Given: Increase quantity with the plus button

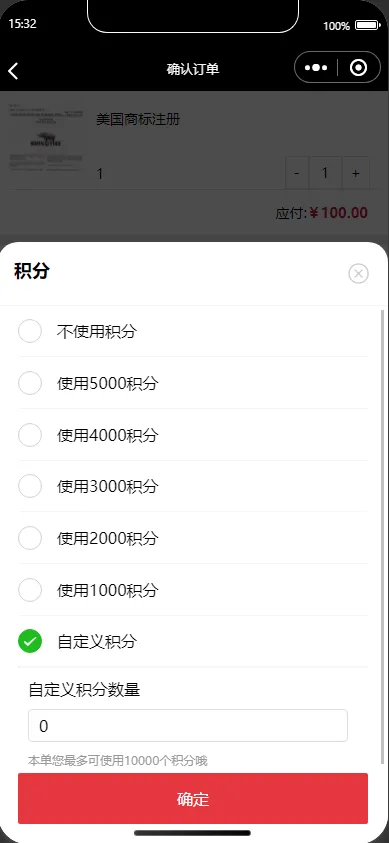Looking at the screenshot, I should click(355, 173).
